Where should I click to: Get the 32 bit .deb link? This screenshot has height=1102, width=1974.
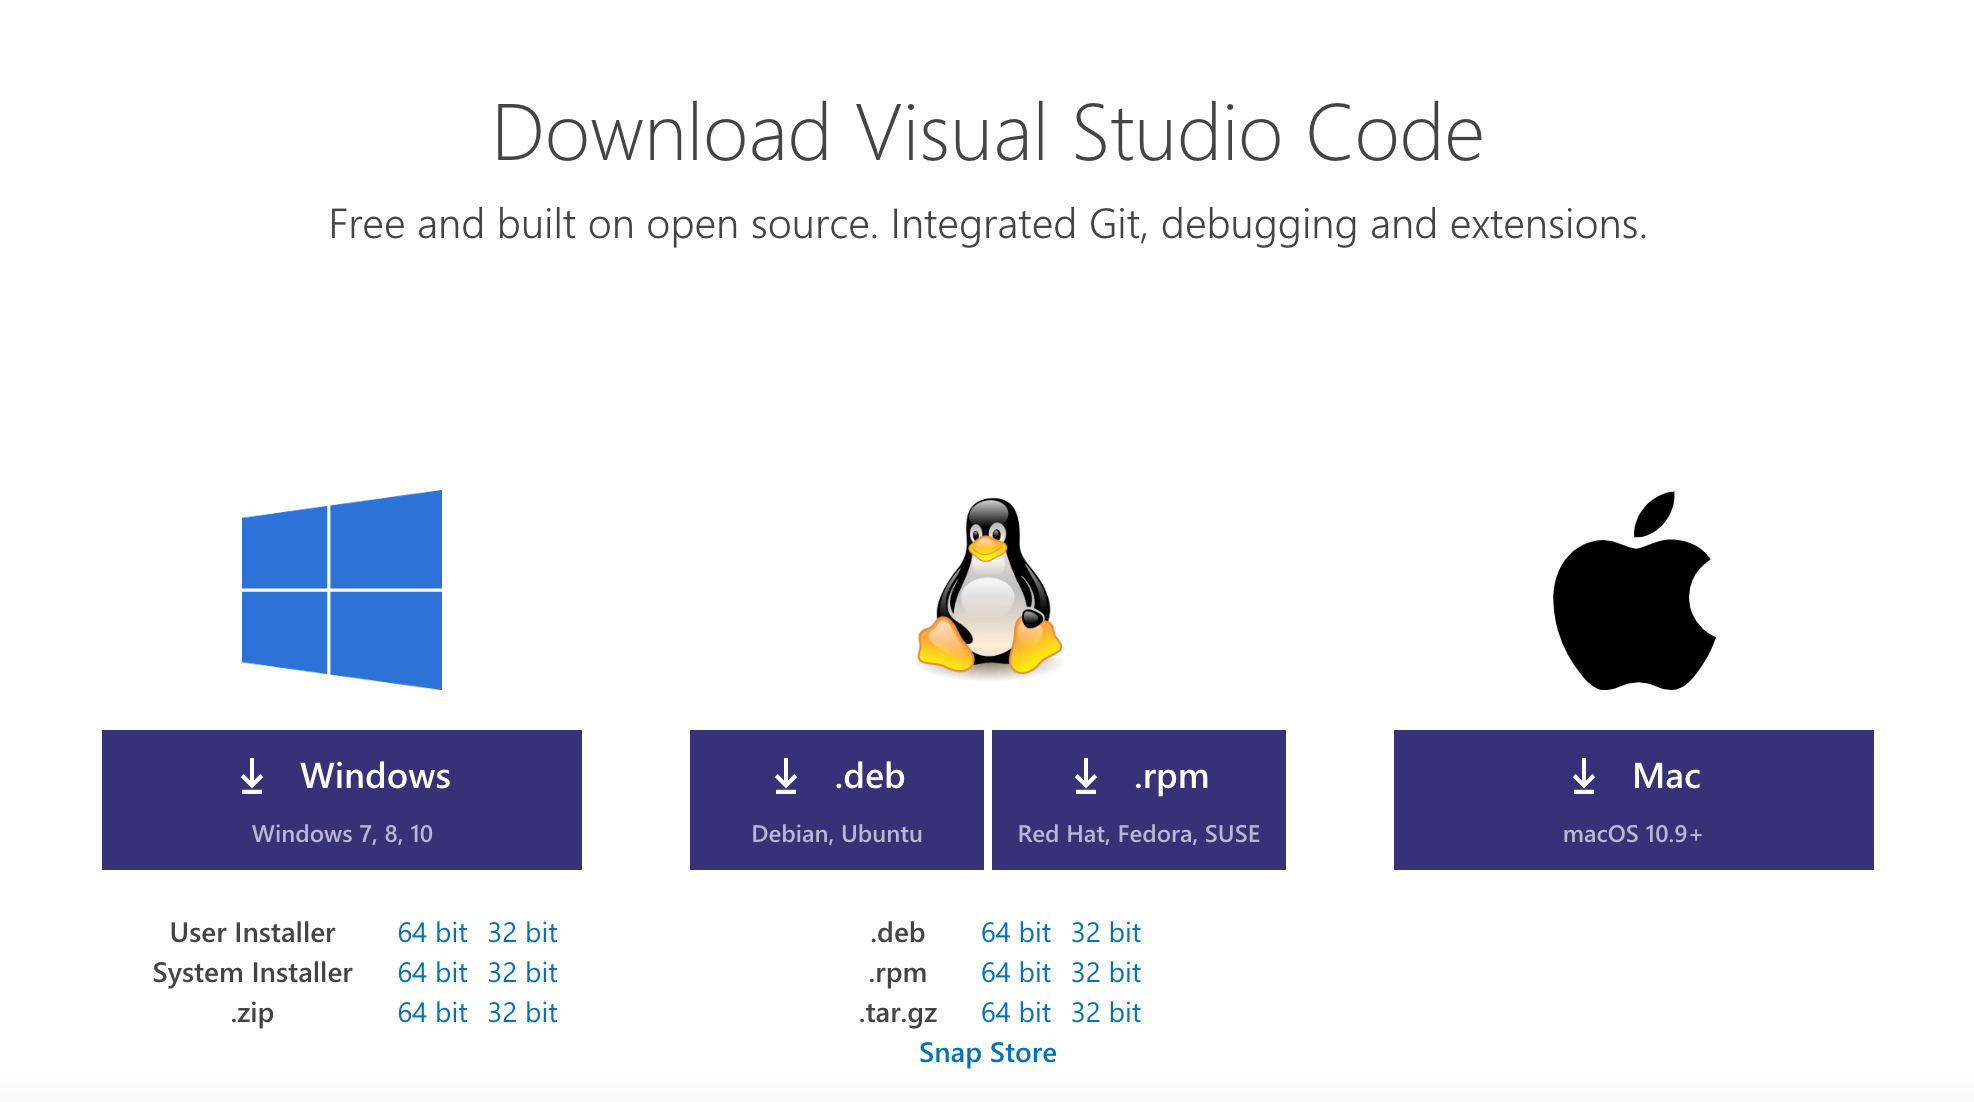pos(1106,933)
